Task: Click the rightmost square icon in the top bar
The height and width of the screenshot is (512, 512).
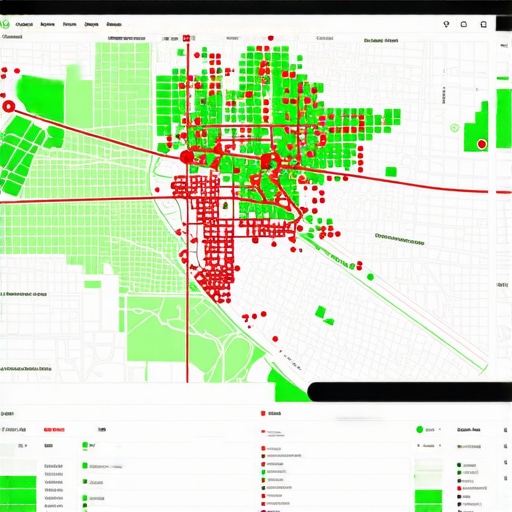Action: (x=483, y=24)
